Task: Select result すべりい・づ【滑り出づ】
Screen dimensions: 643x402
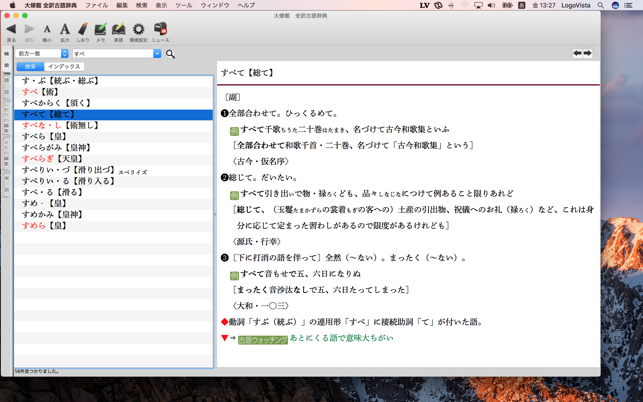Action: pyautogui.click(x=114, y=170)
